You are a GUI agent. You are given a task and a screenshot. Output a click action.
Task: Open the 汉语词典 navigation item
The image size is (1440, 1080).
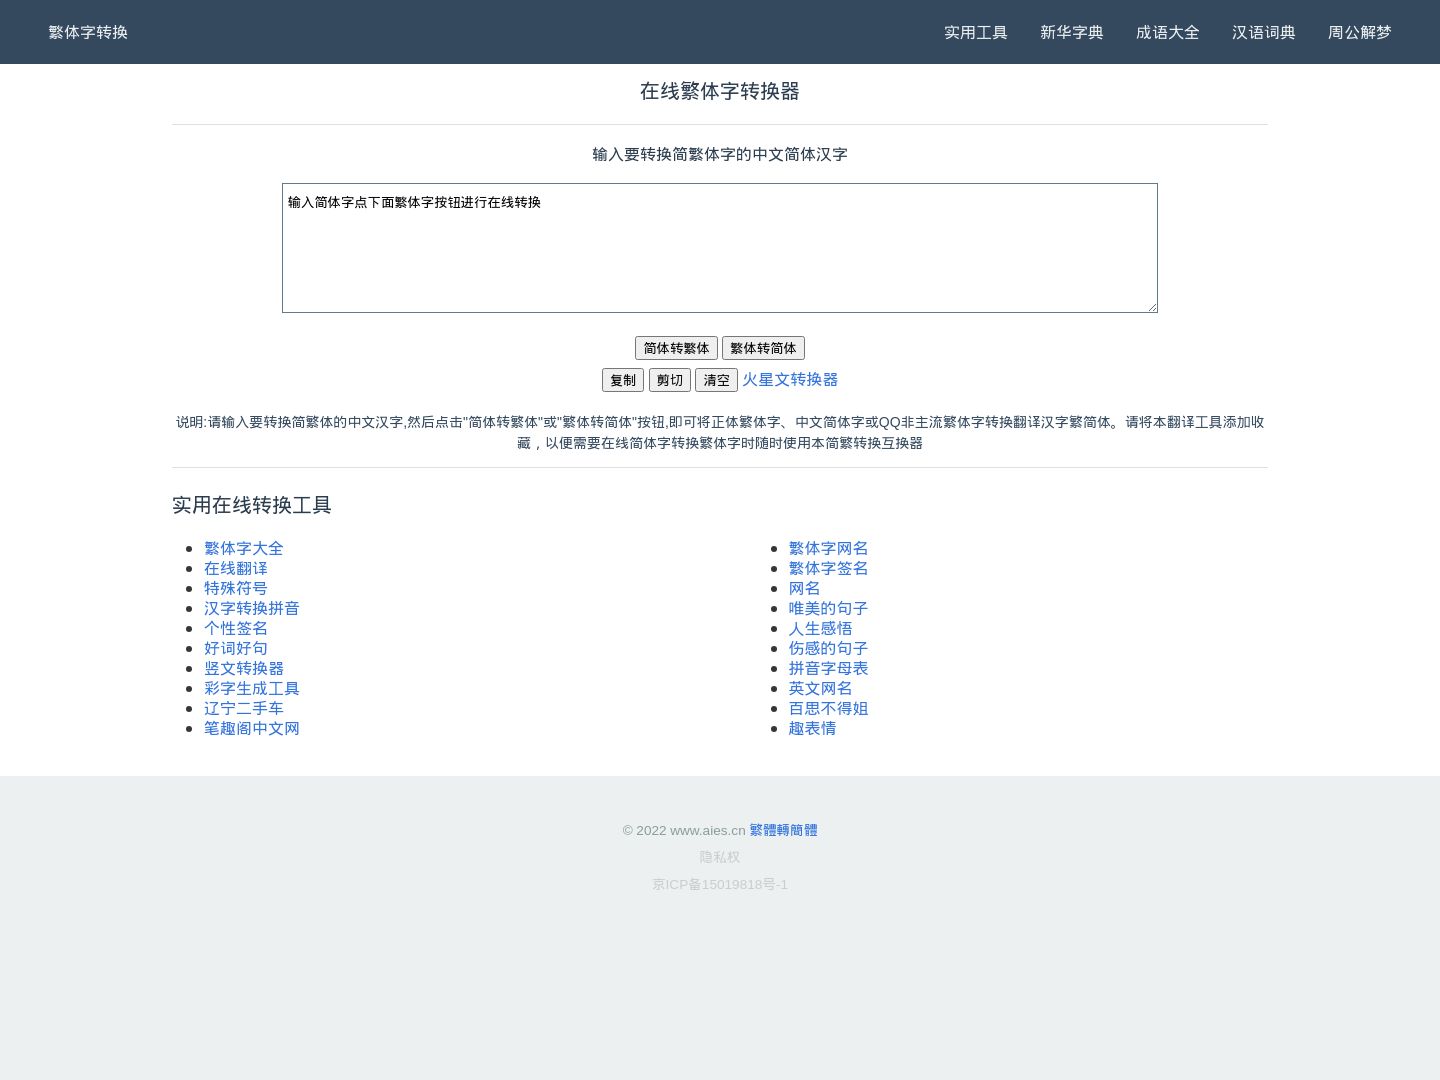pos(1263,32)
